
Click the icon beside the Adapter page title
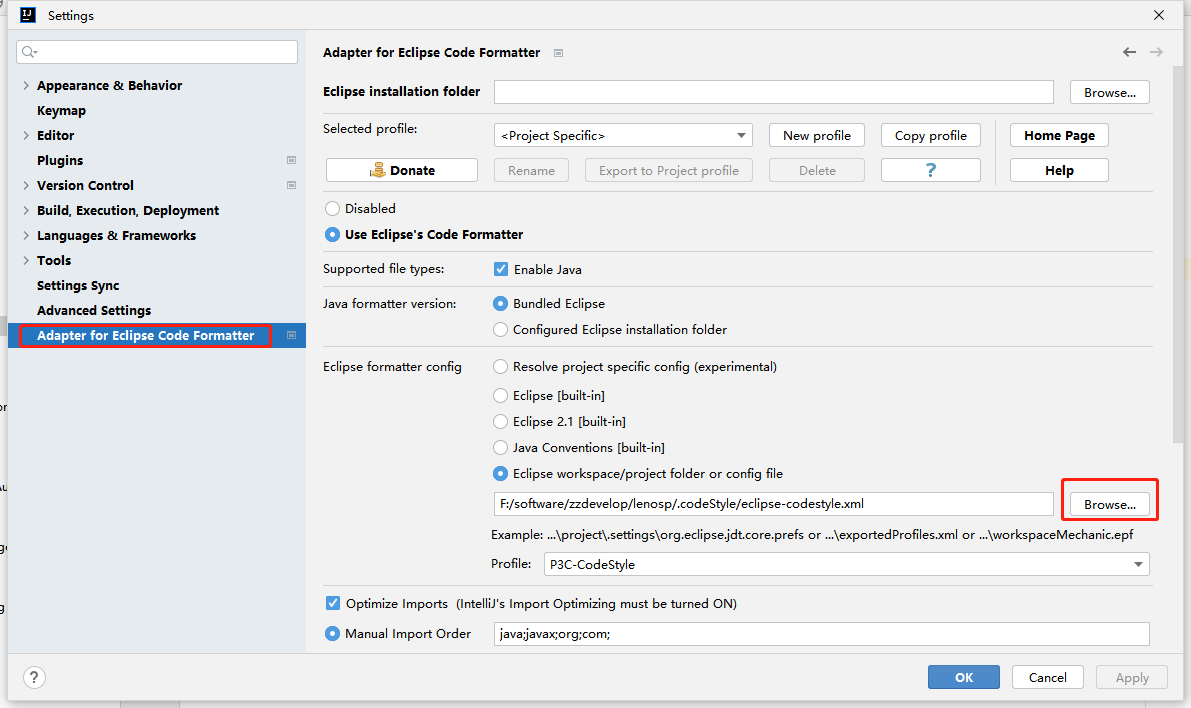tap(558, 53)
